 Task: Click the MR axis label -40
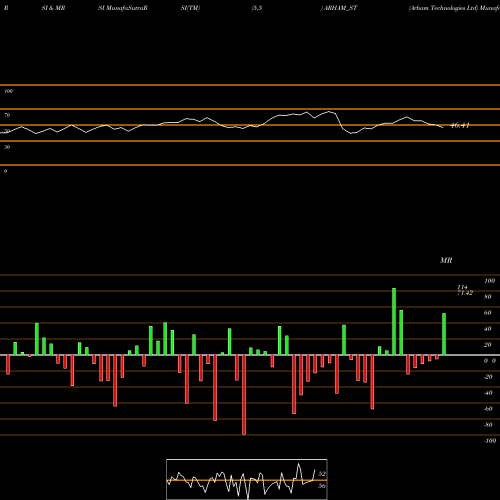[488, 393]
